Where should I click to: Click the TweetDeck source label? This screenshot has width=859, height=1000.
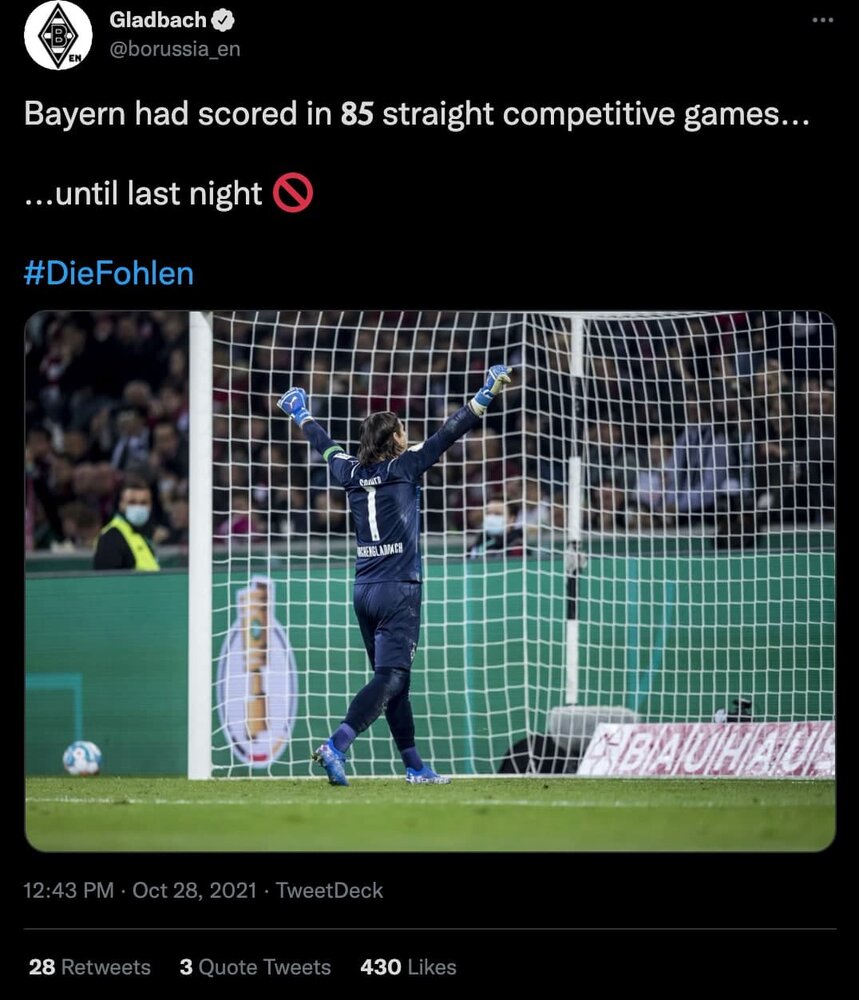329,890
